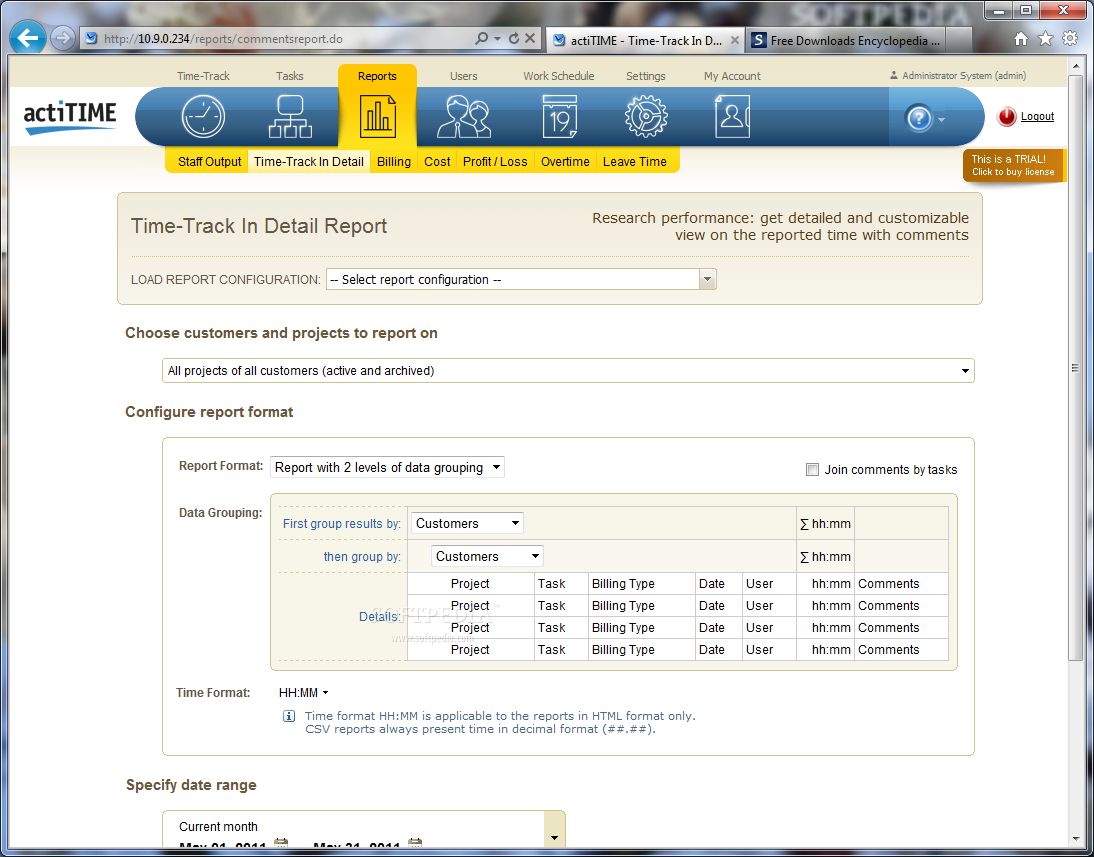
Task: Expand the address bar search dropdown arrow
Action: click(497, 38)
